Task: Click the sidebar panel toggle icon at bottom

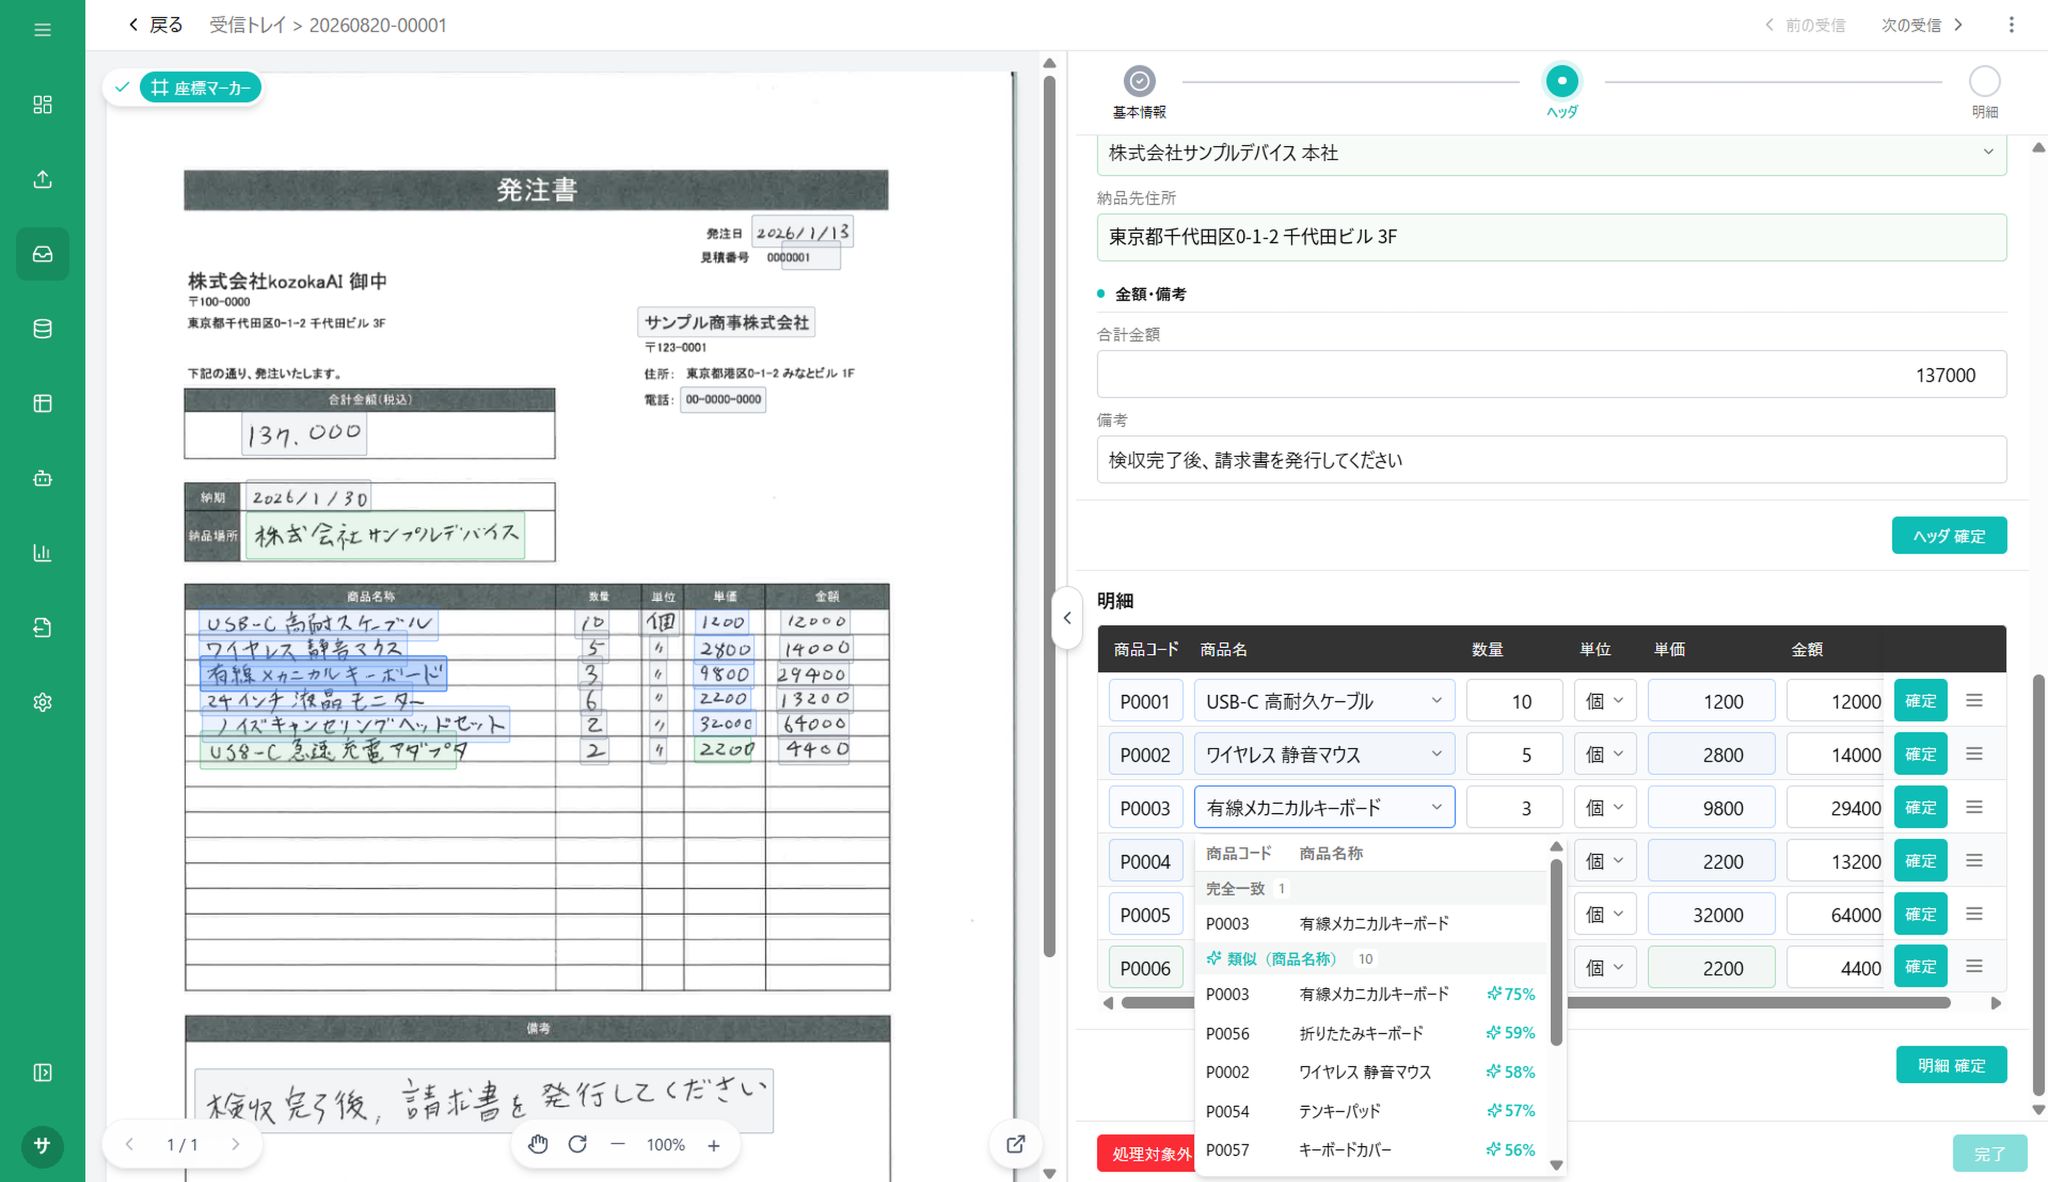Action: tap(42, 1072)
